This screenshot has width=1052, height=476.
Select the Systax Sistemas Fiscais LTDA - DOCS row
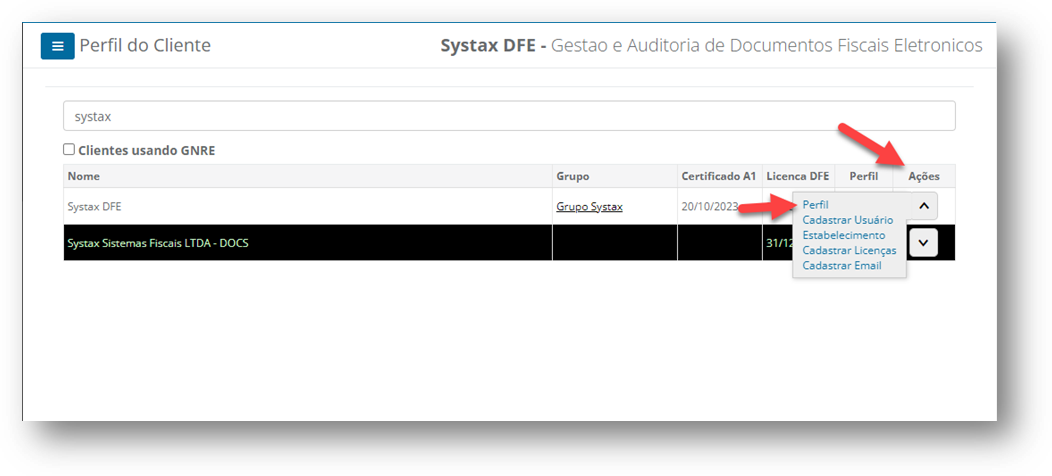(509, 243)
